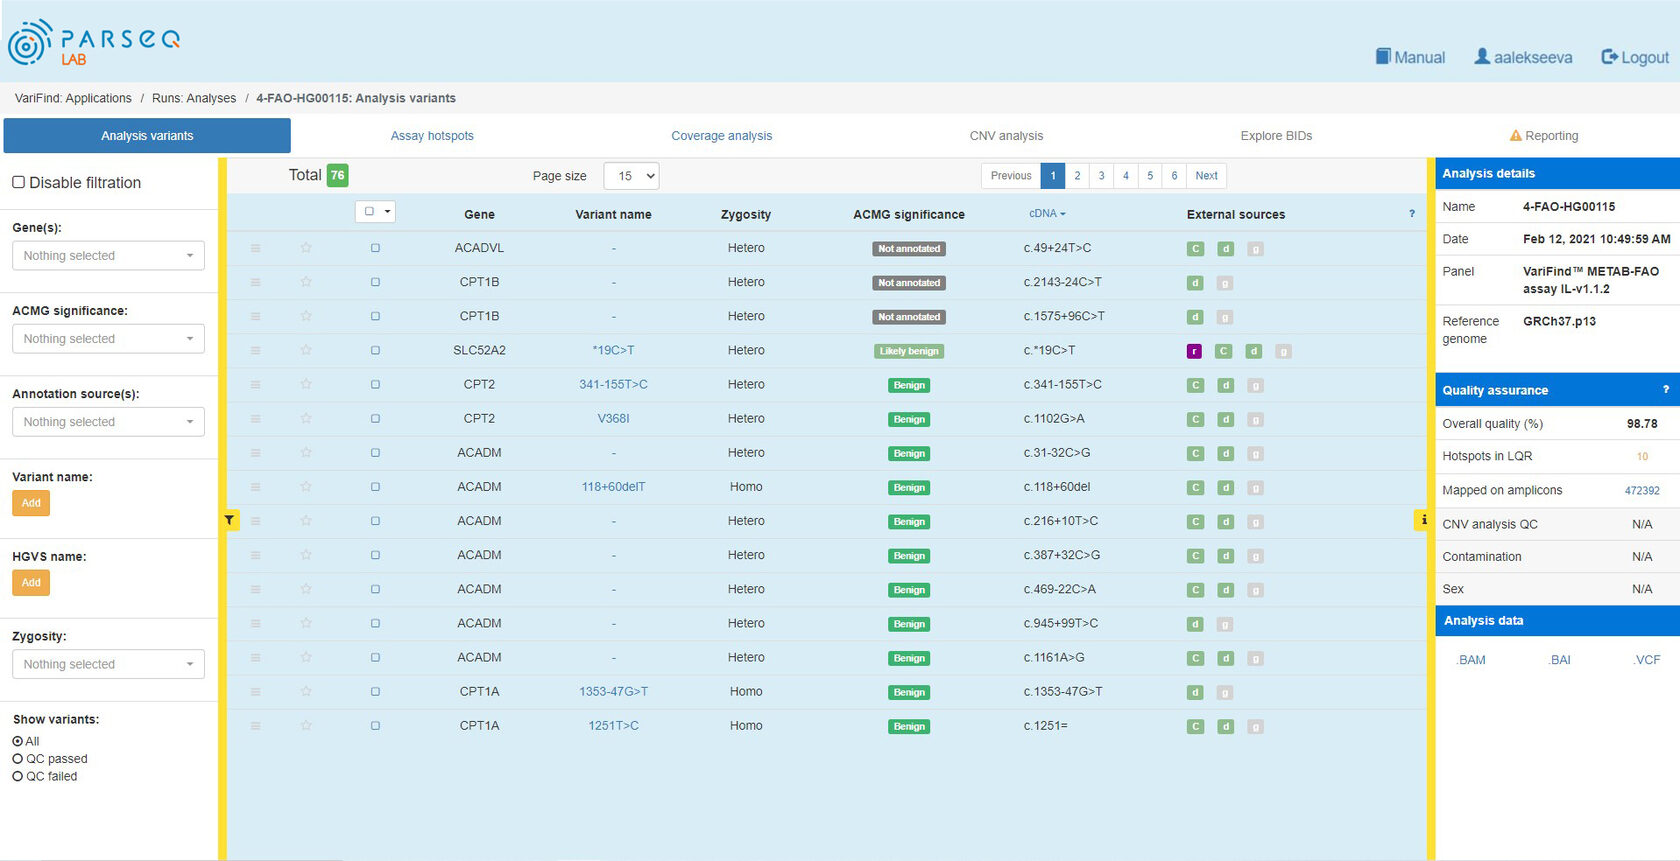
Task: Click the Logout icon link
Action: coord(1635,57)
